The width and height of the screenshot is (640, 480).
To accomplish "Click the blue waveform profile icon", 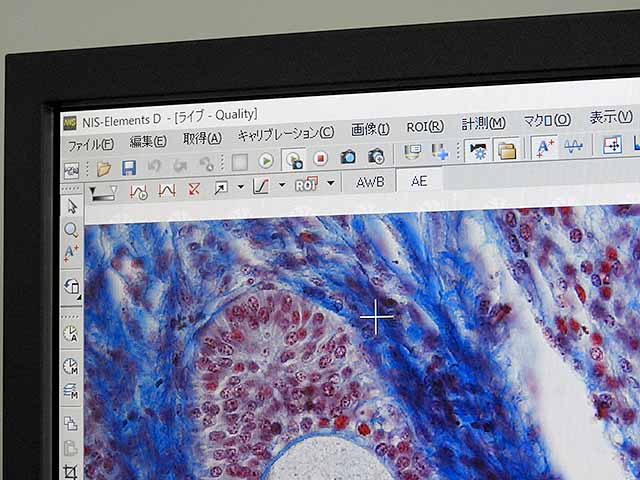I will tap(573, 146).
